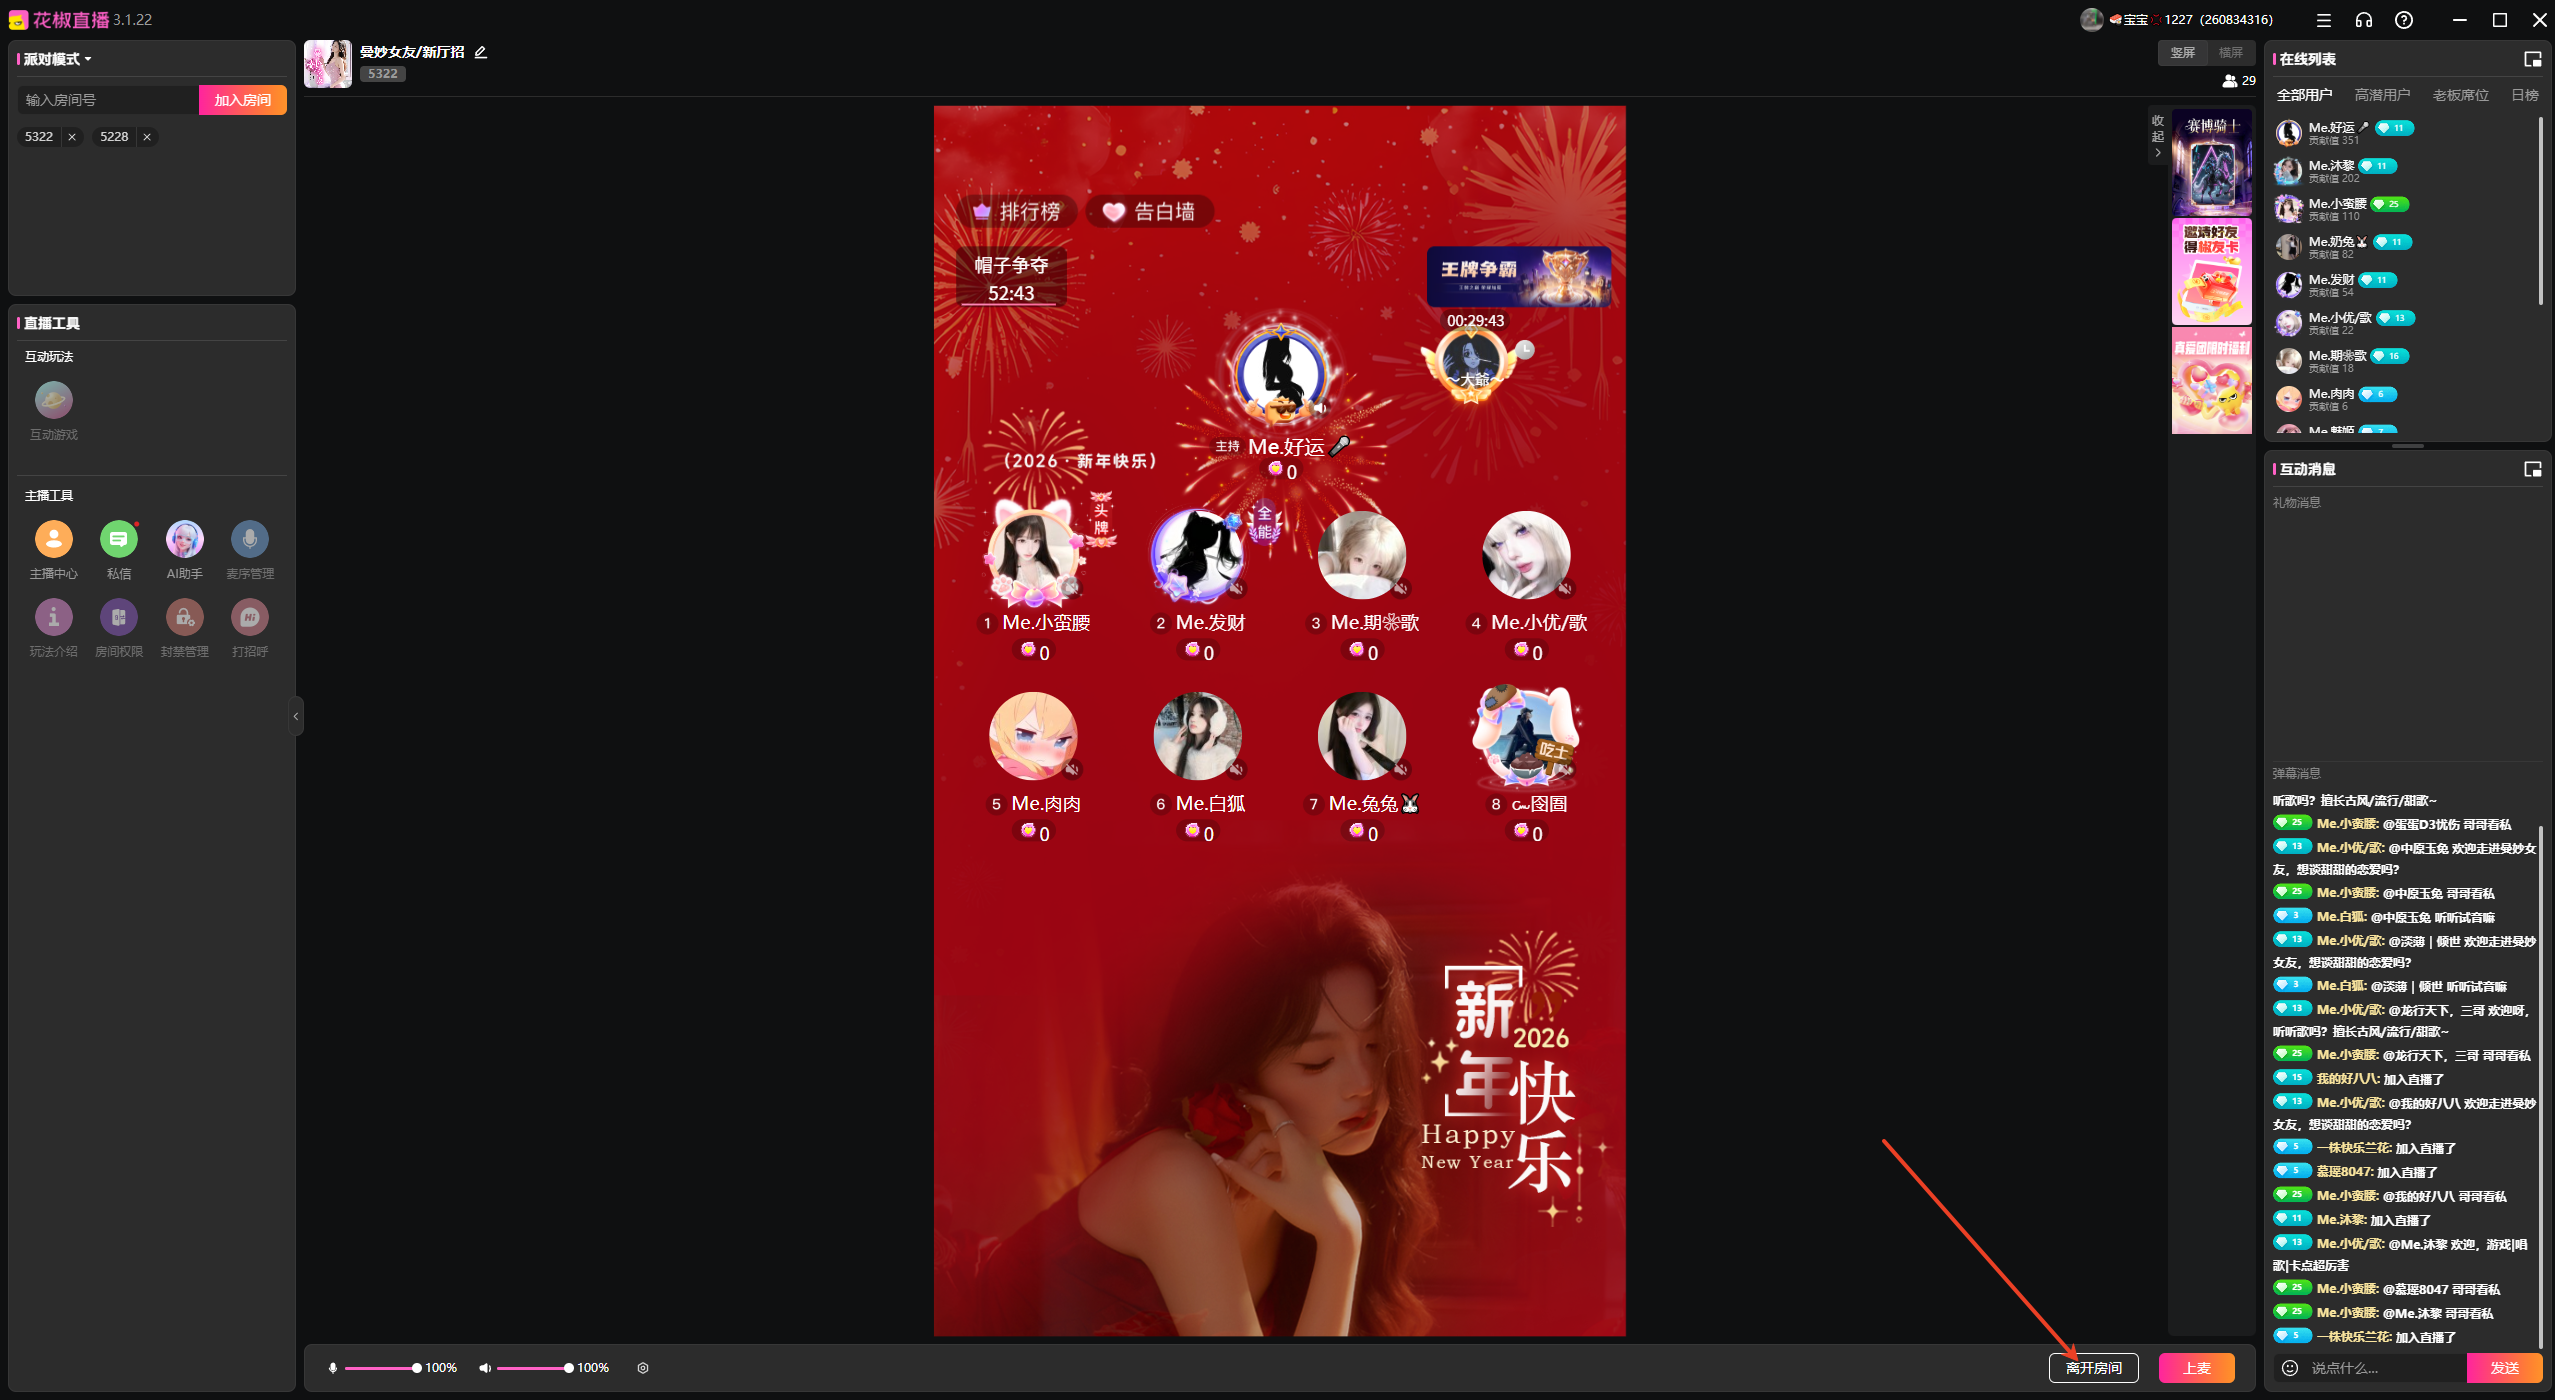Viewport: 2555px width, 1400px height.
Task: Launch the AI助手 assistant
Action: [184, 539]
